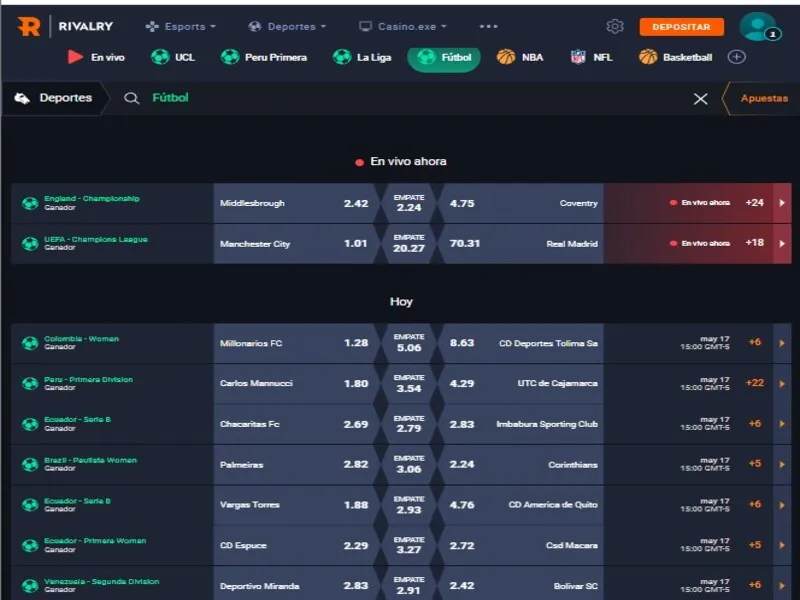This screenshot has height=600, width=800.
Task: Click the Deportes breadcrumb
Action: click(54, 98)
